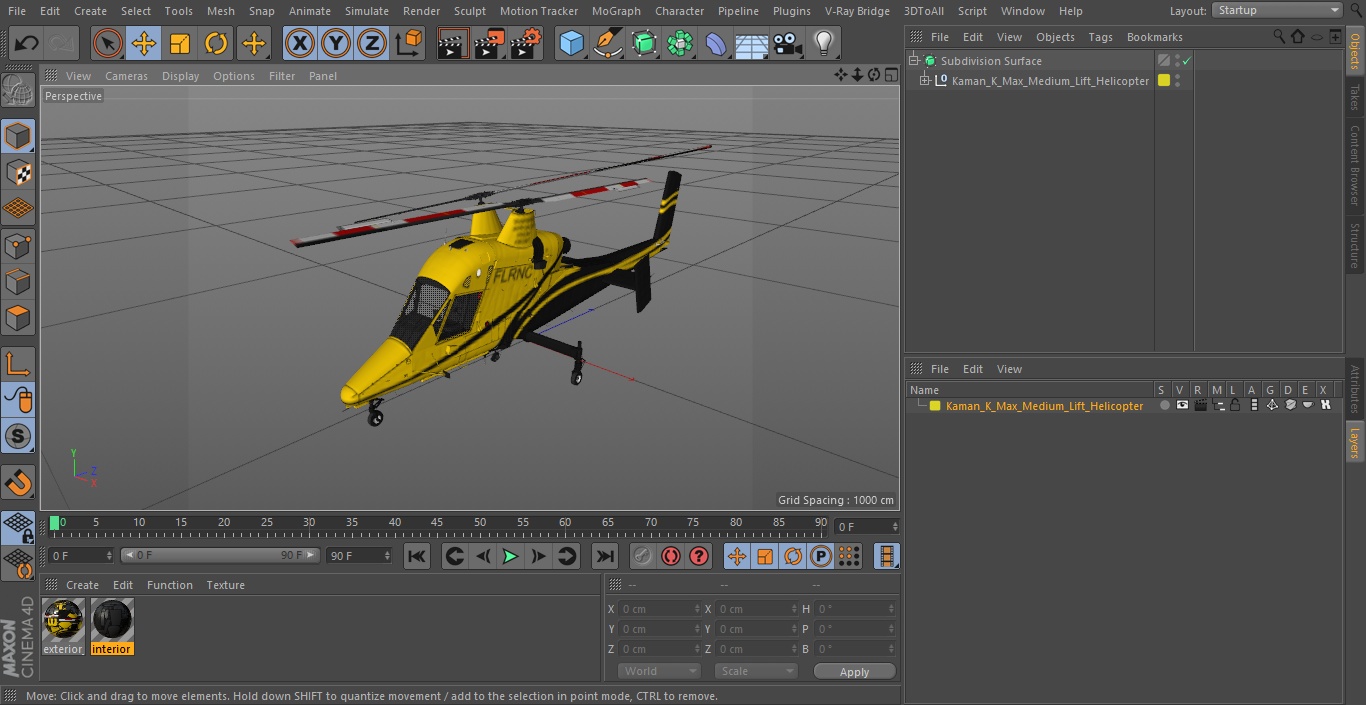Select the Scale tool
Viewport: 1366px width, 705px height.
180,43
